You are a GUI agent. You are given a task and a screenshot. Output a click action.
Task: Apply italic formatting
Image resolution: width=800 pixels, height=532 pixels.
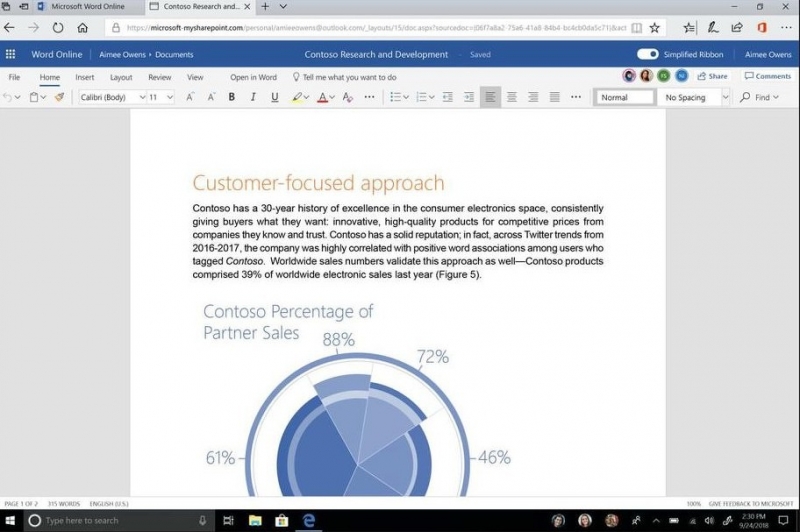pos(253,97)
